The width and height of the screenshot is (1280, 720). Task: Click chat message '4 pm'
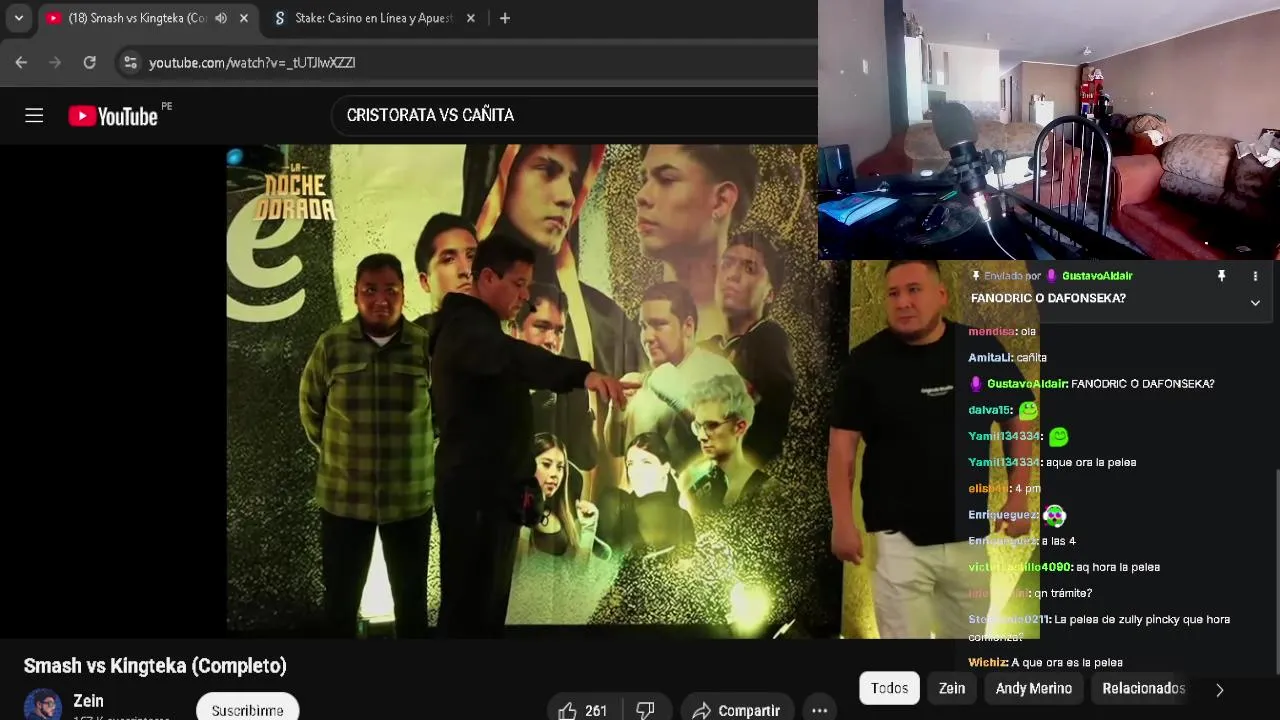tap(1027, 488)
